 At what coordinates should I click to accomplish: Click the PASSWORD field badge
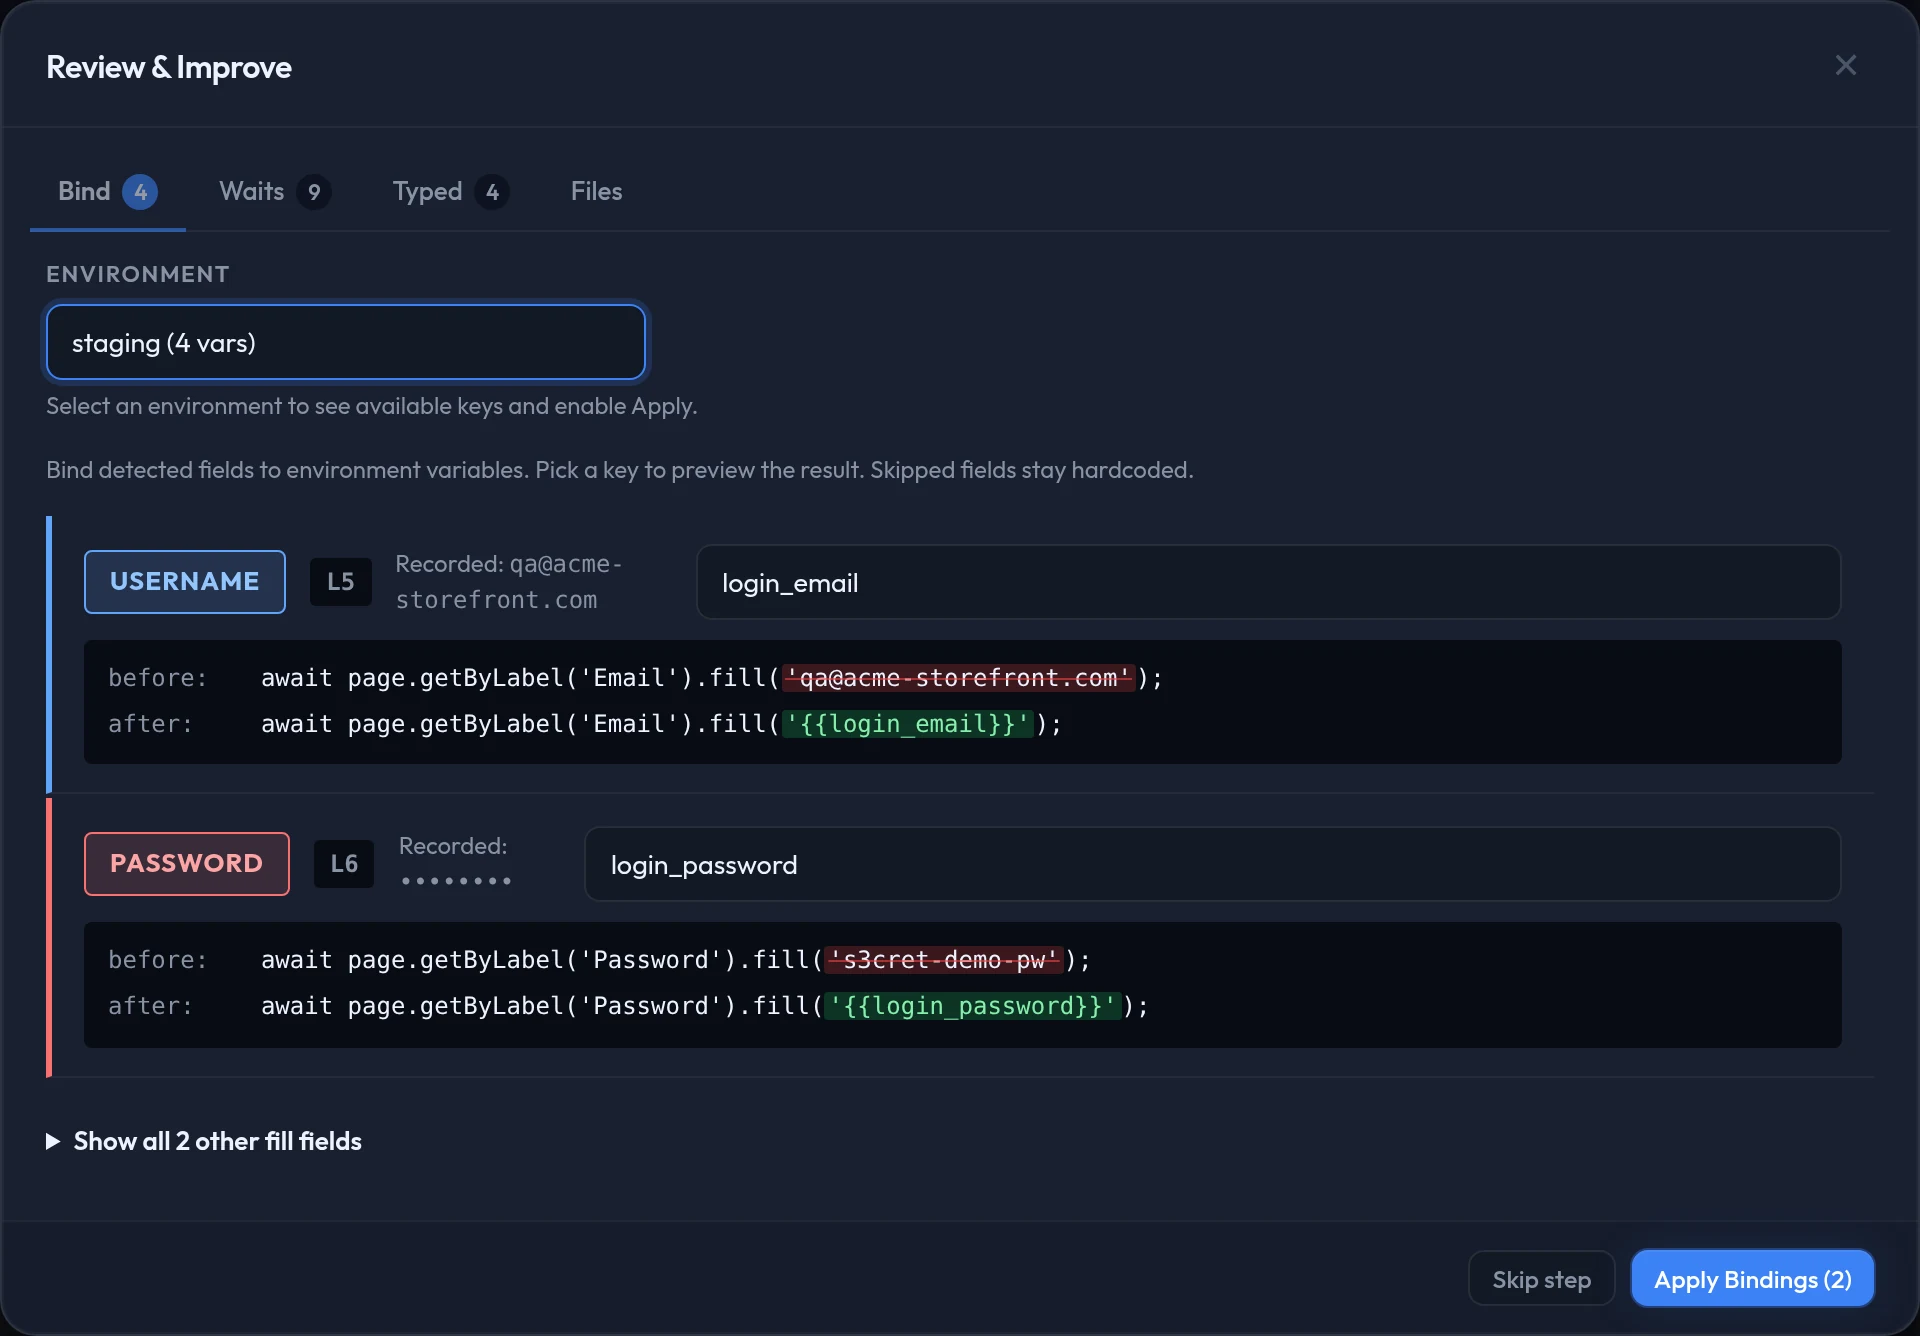point(187,864)
